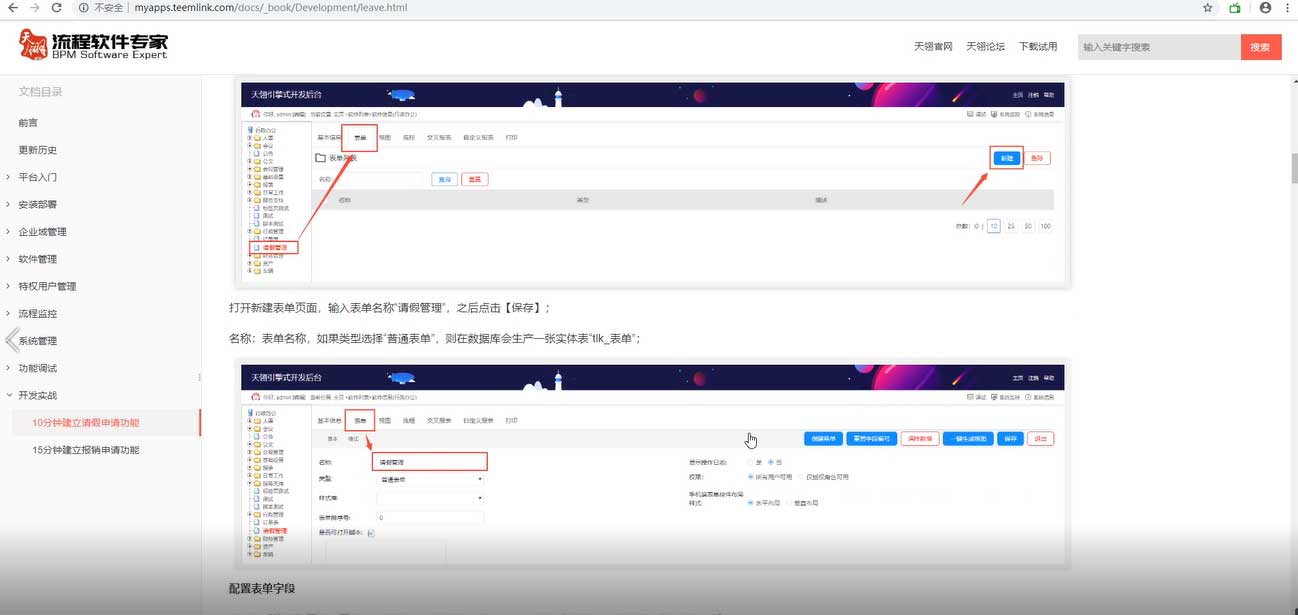Check the 是否可打开脚本 checkbox

(369, 532)
